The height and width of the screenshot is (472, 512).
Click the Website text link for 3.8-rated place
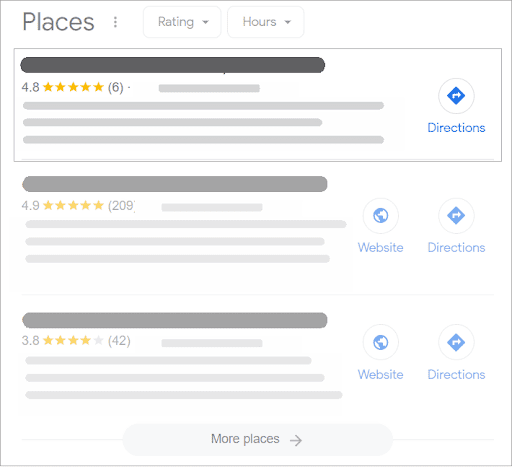(381, 374)
